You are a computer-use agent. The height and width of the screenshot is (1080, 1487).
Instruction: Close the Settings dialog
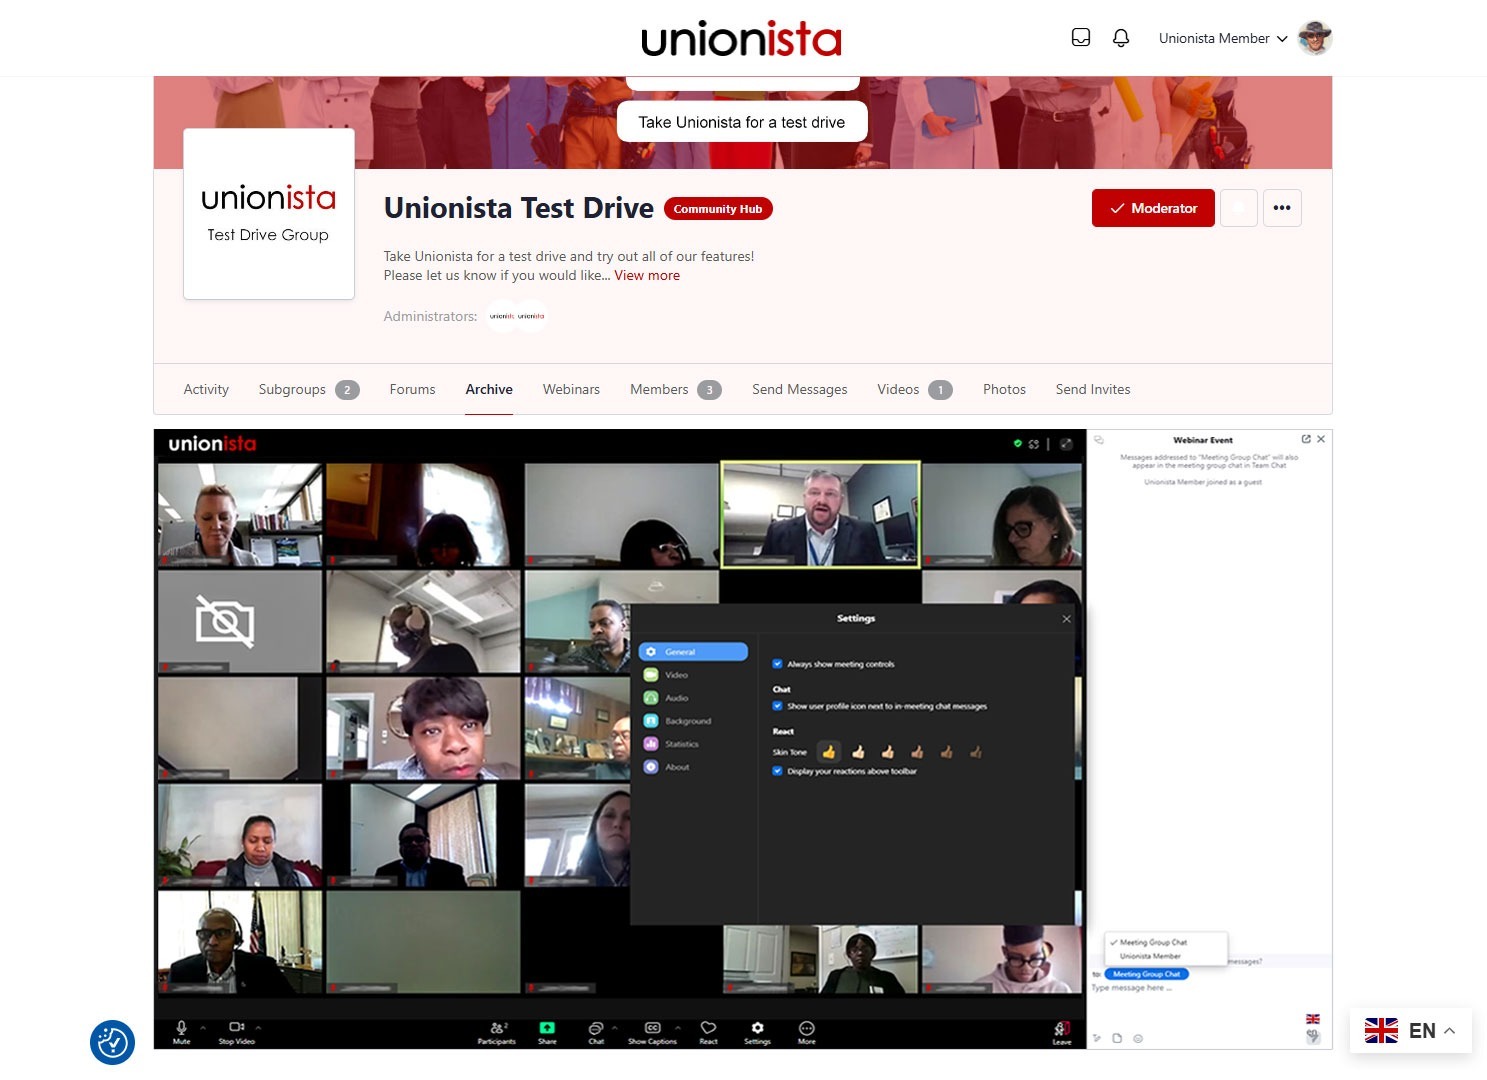pos(1066,619)
